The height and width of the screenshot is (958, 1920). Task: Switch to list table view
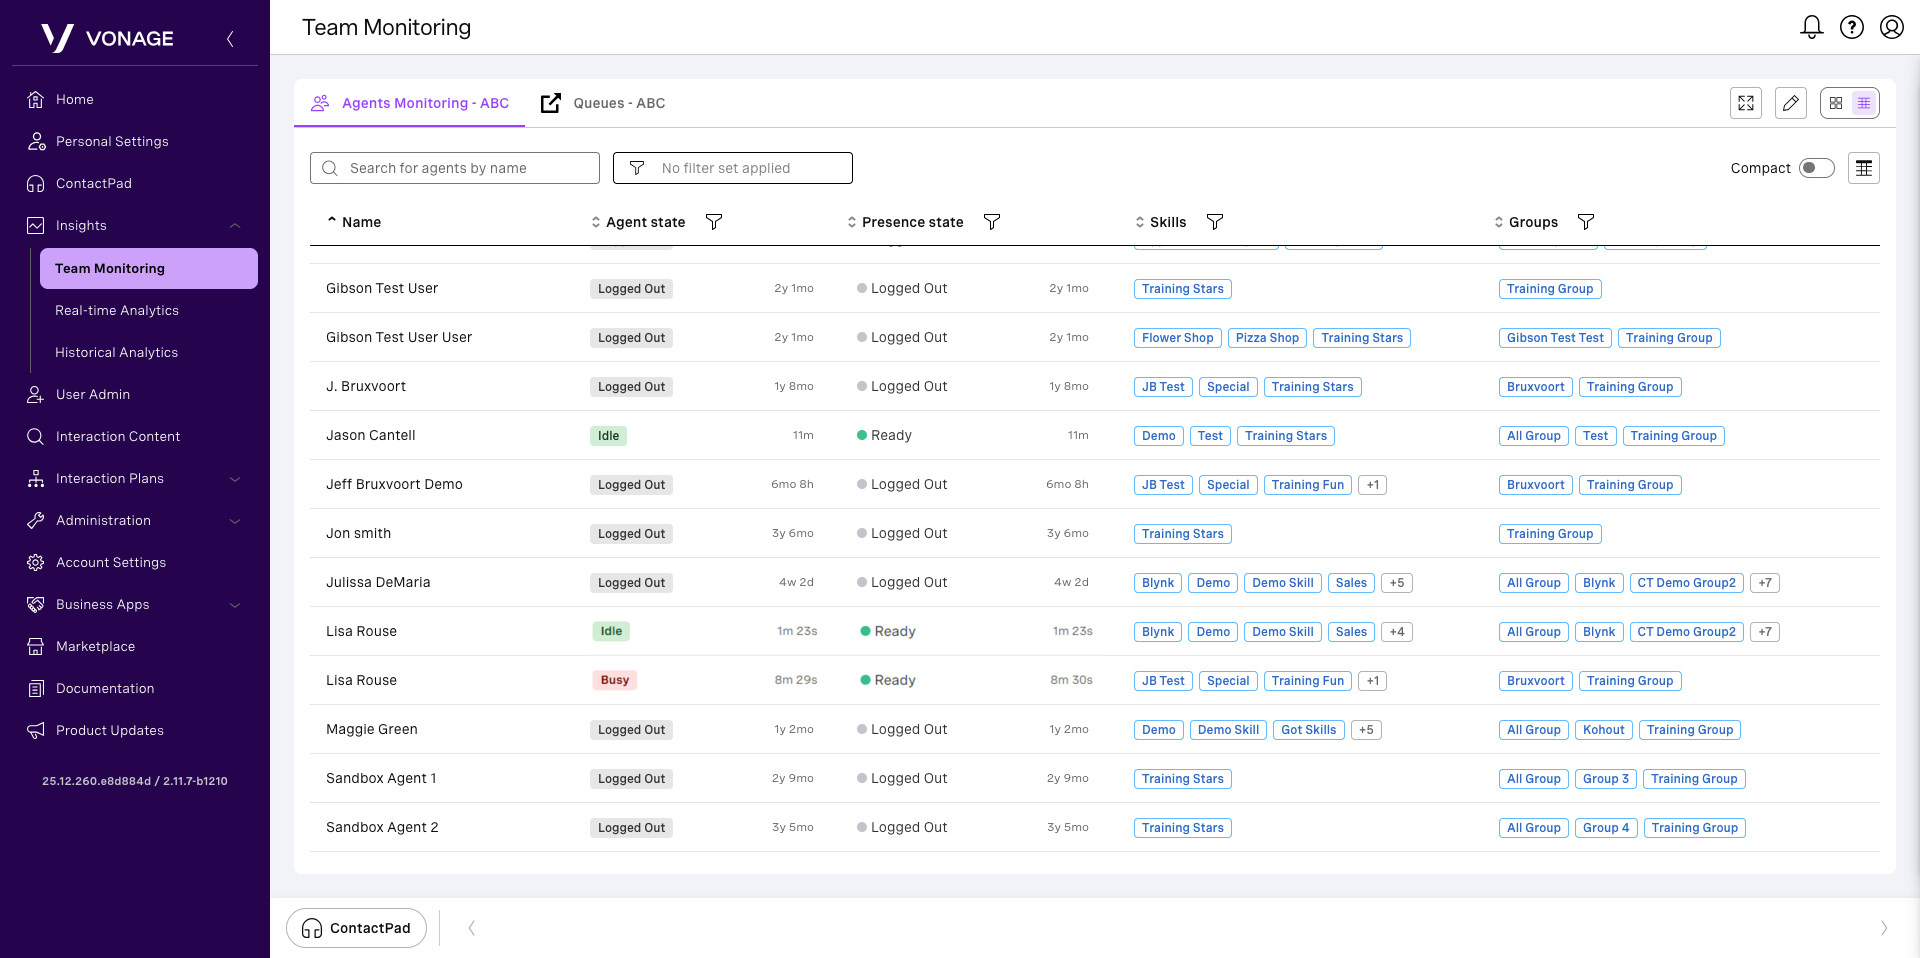point(1864,103)
